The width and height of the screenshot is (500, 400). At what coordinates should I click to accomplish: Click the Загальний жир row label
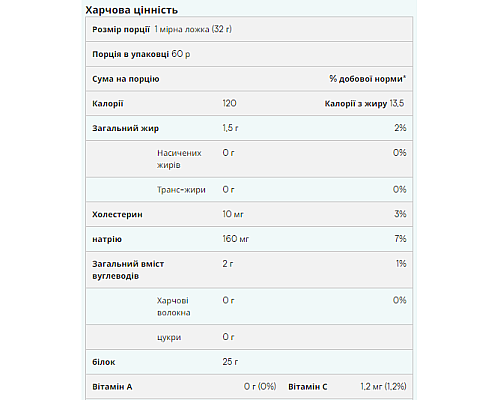pyautogui.click(x=125, y=128)
